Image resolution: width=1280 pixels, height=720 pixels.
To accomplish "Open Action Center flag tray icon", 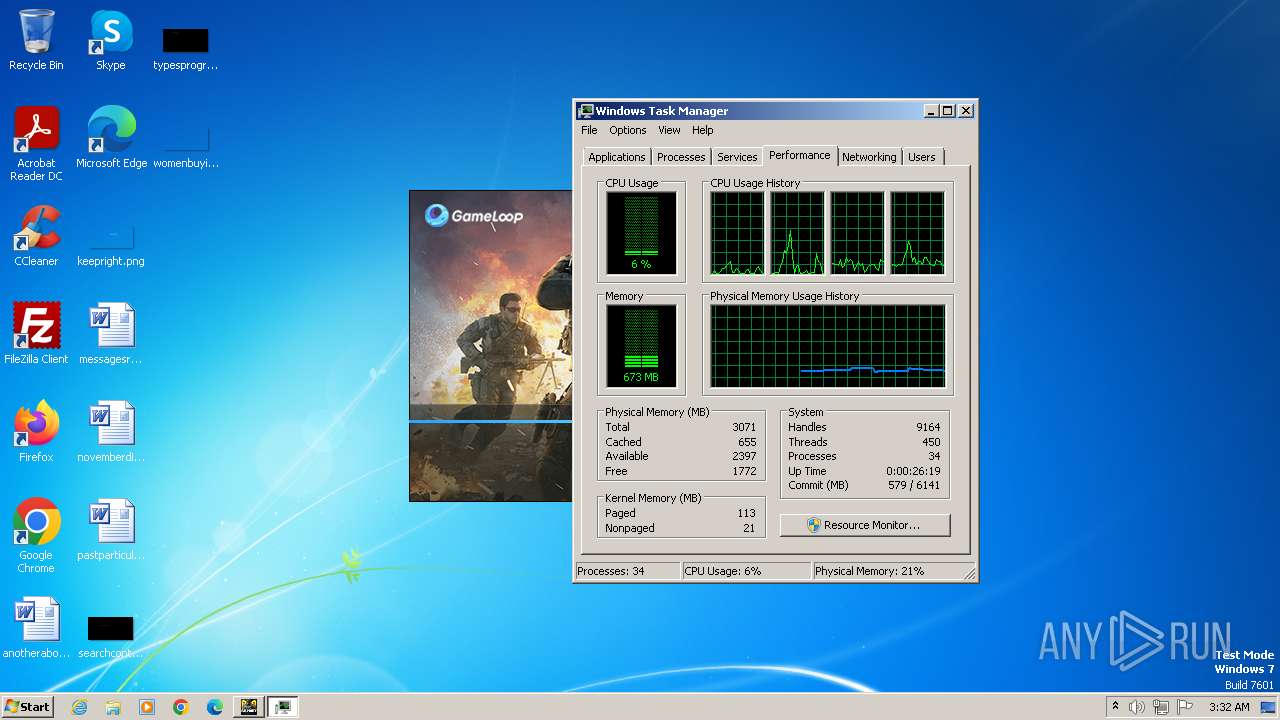I will tap(1185, 707).
